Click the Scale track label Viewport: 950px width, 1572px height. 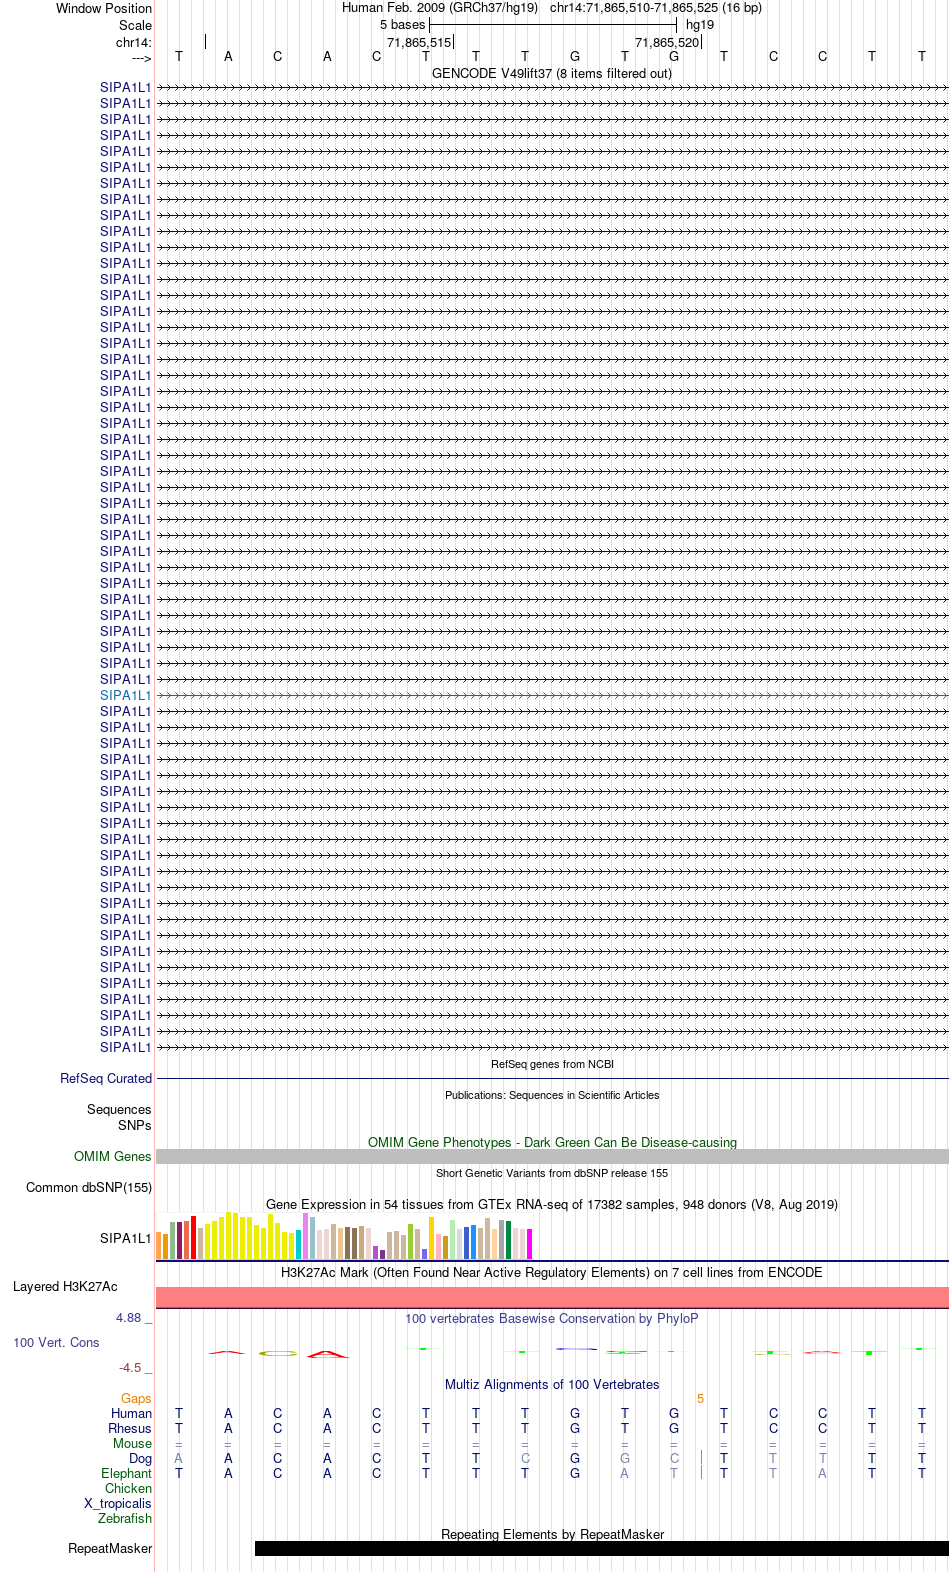[135, 25]
